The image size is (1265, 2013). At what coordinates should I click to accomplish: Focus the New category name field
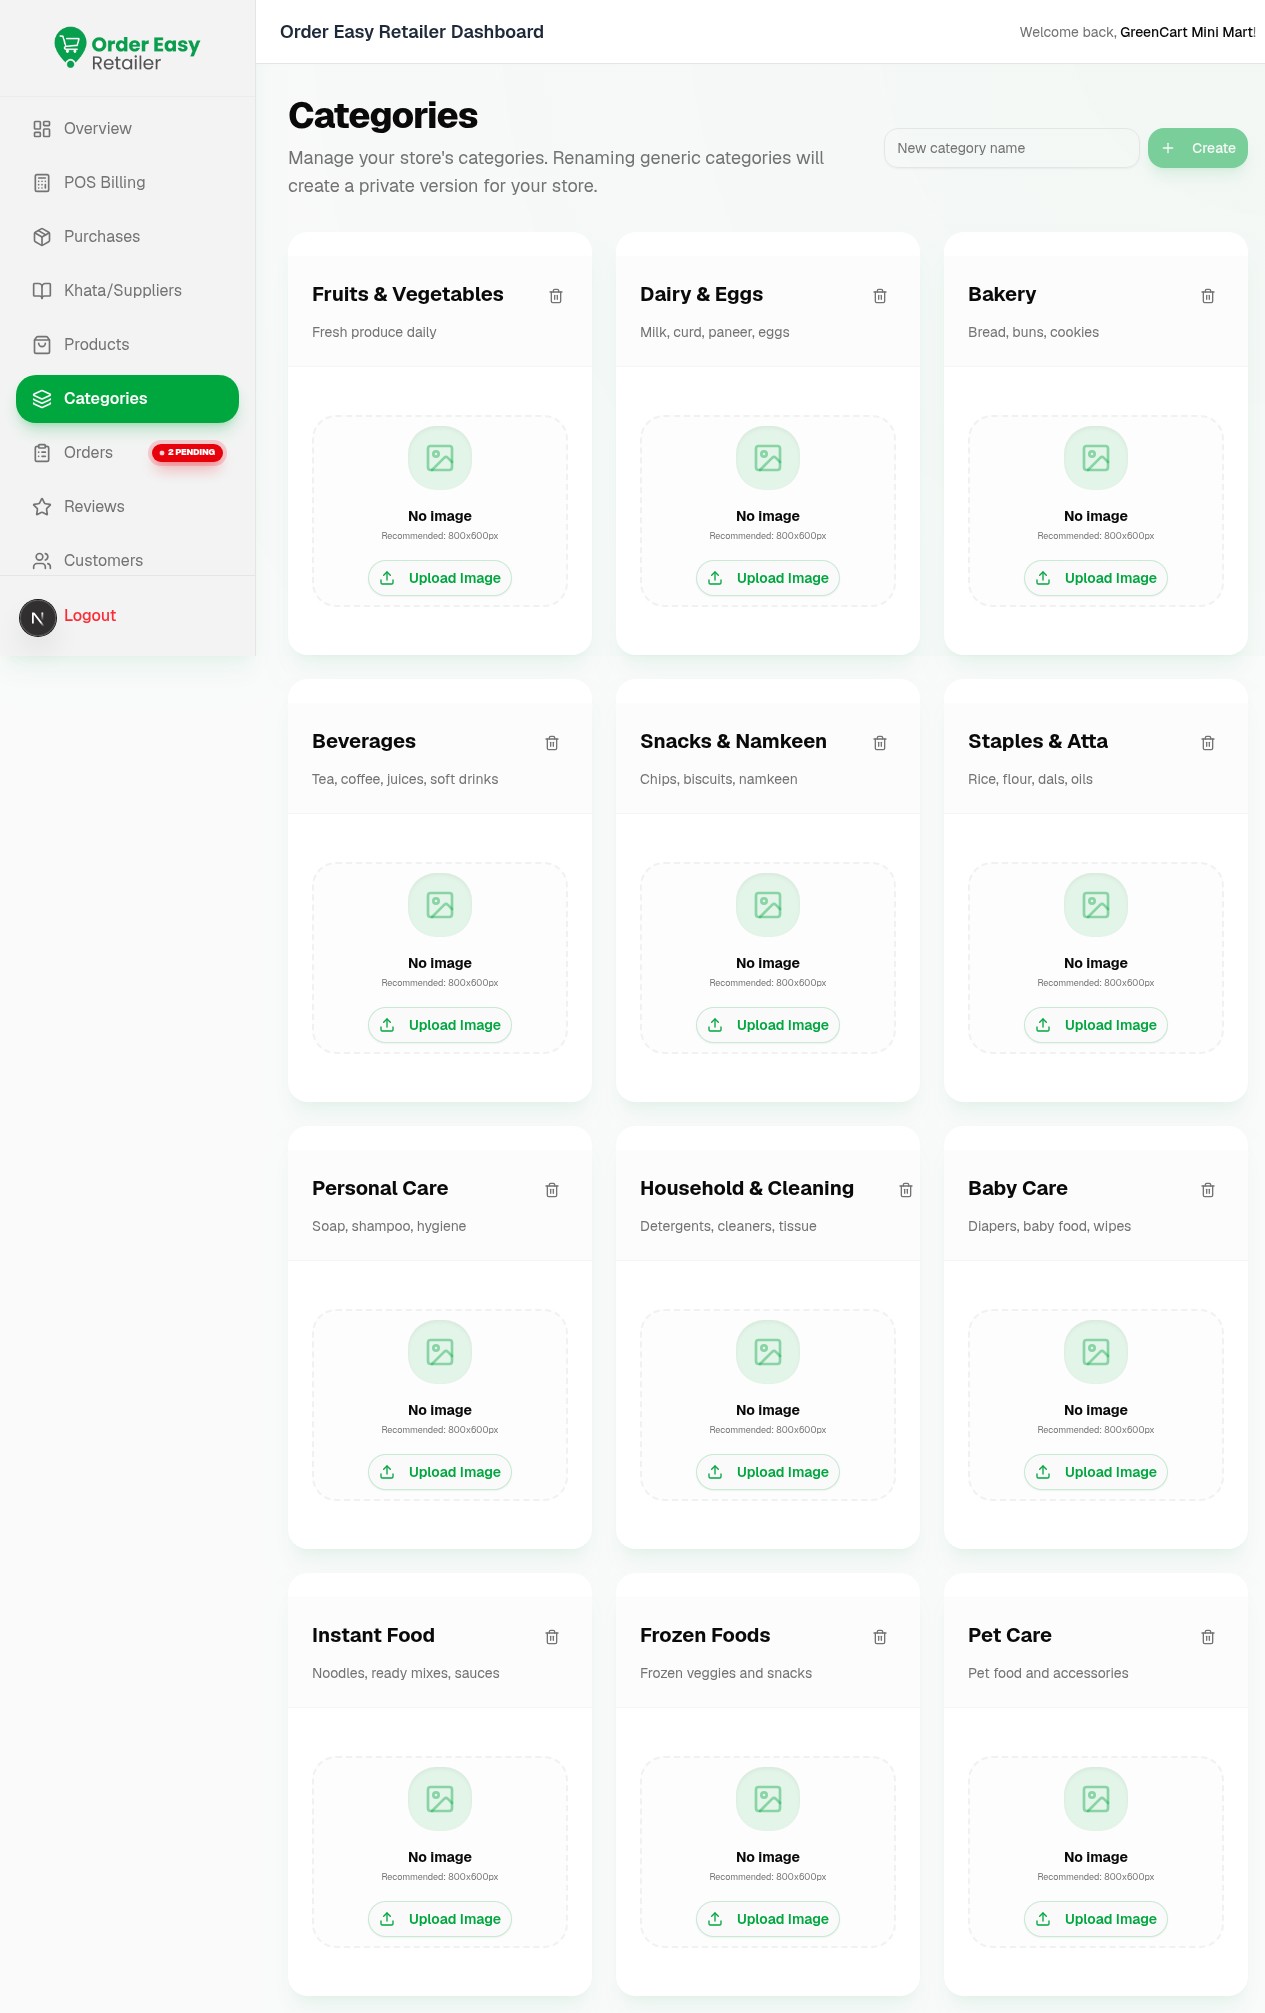click(x=1012, y=148)
